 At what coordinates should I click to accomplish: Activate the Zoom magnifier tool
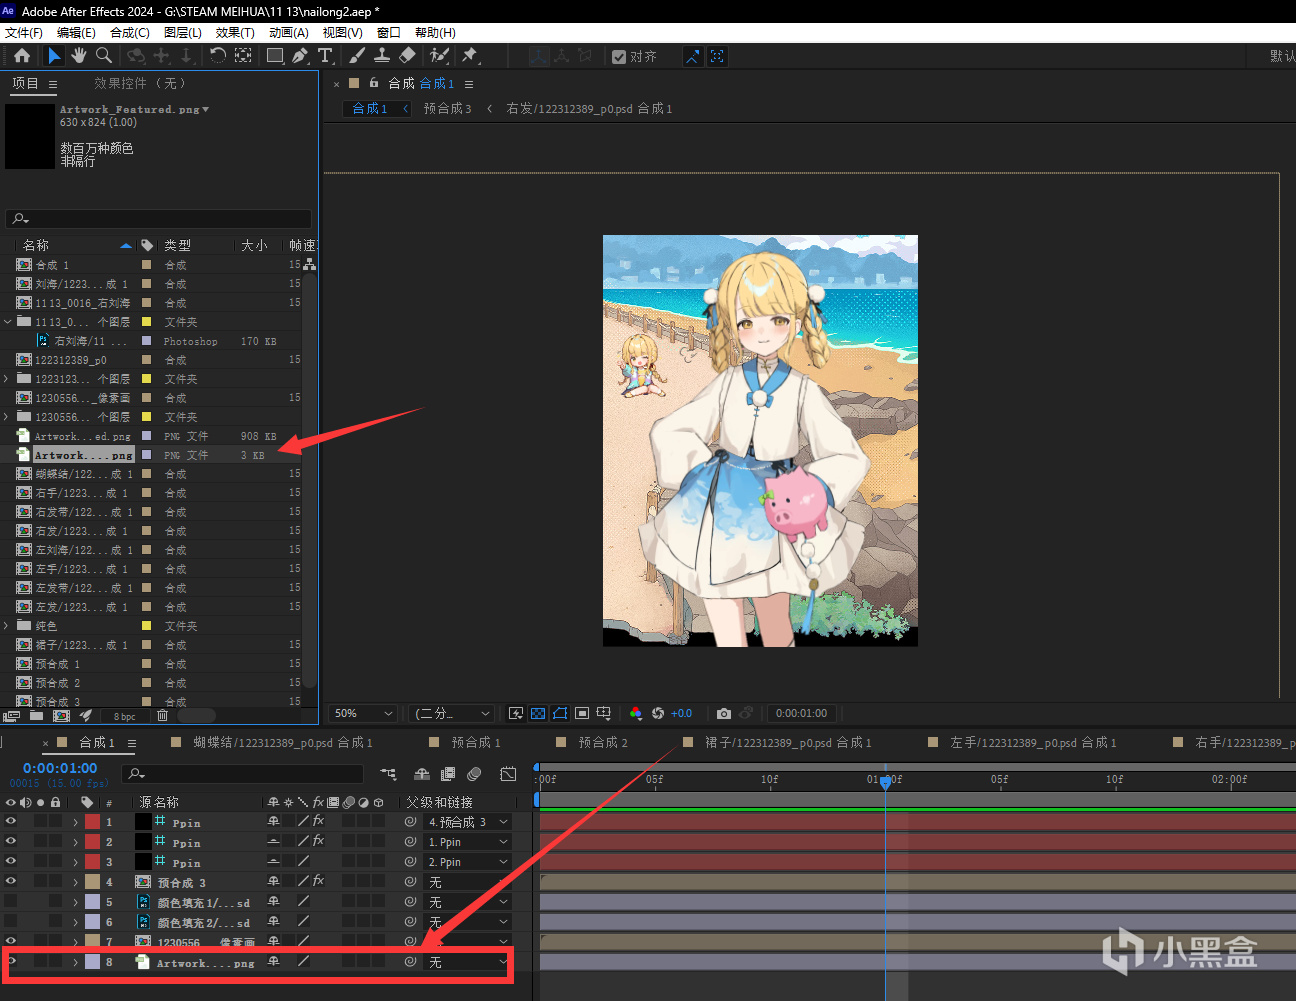103,56
